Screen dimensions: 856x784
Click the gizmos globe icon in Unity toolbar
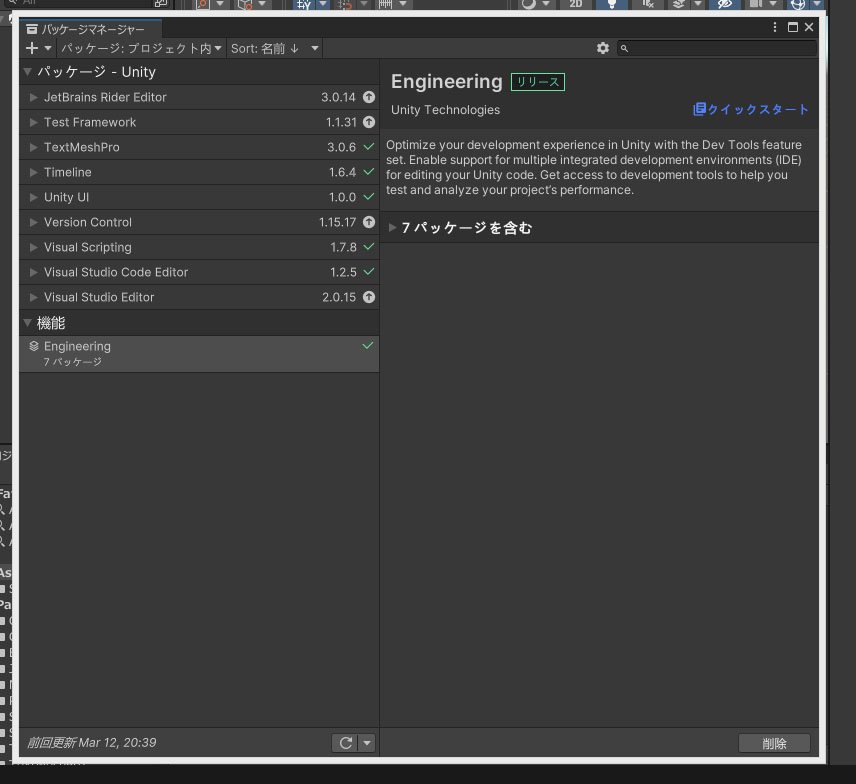(798, 4)
